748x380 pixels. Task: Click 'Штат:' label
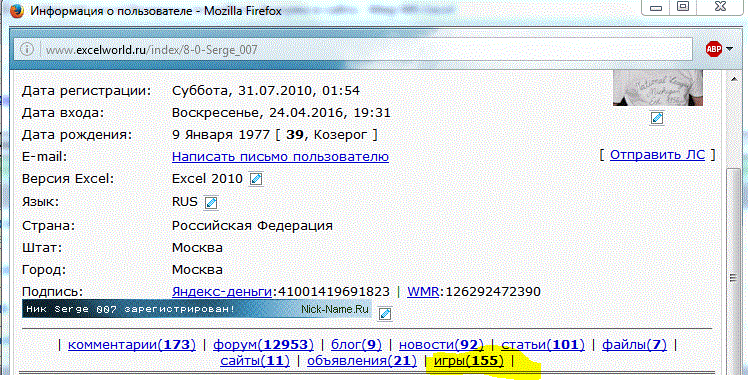pos(42,248)
